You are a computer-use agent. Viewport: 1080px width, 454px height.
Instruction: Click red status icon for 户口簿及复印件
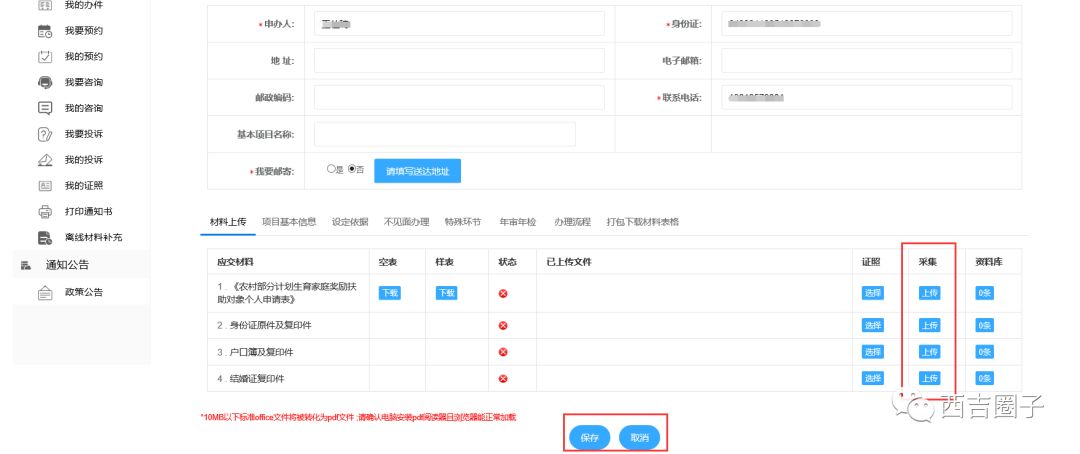[x=503, y=352]
